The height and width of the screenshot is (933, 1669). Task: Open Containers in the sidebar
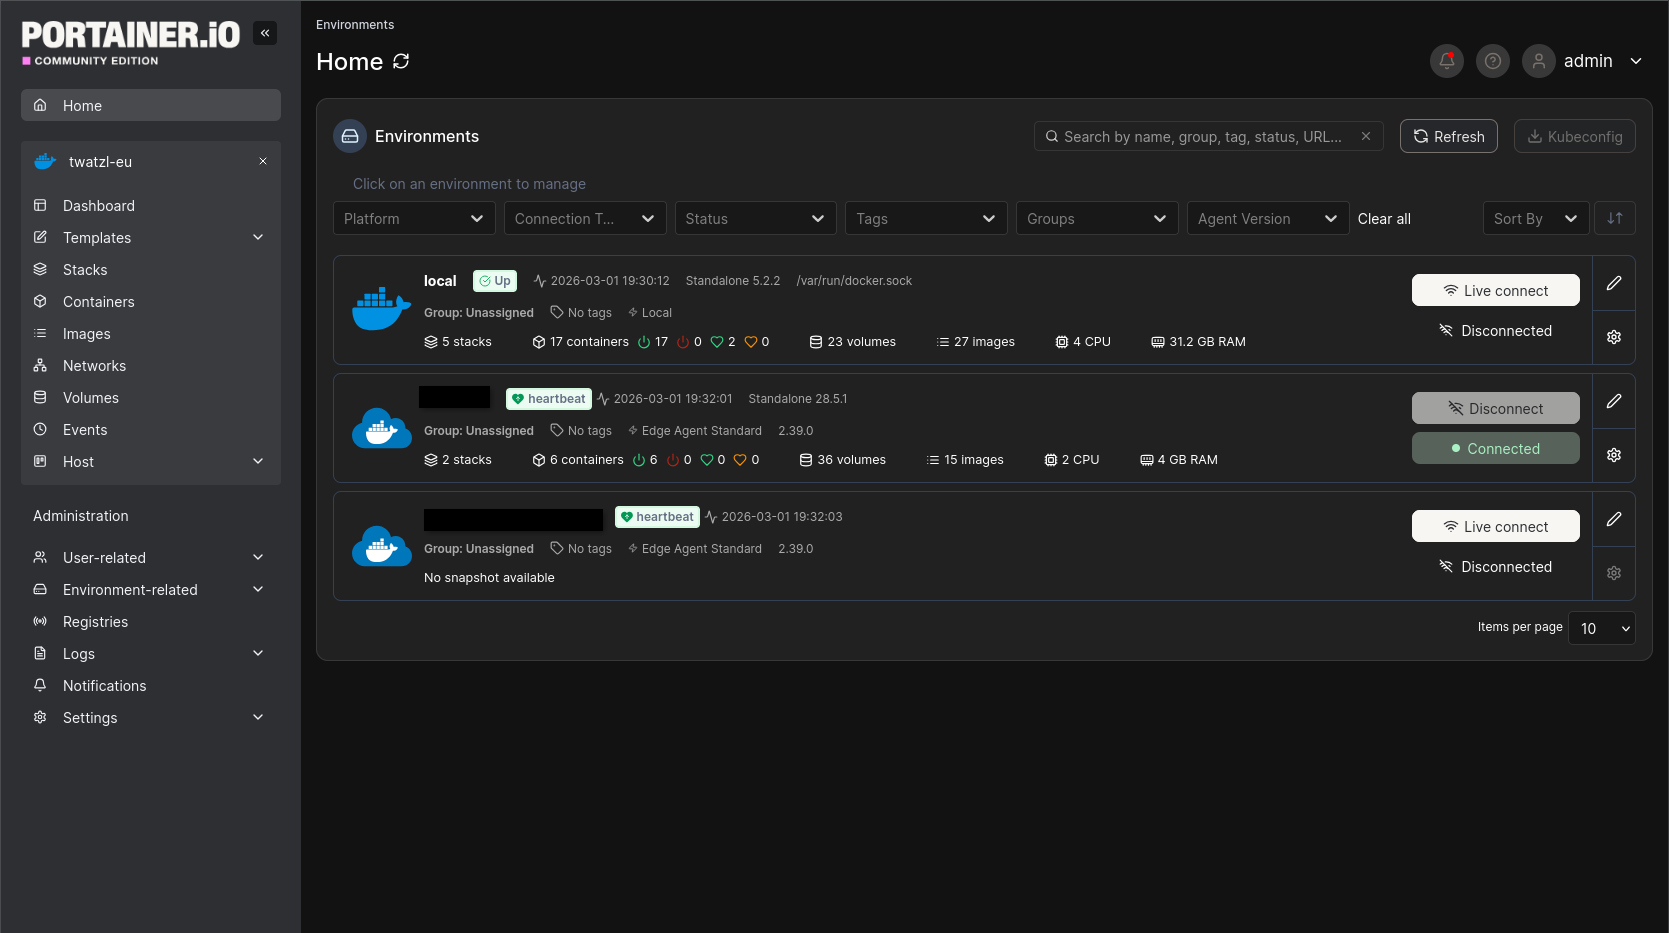point(98,301)
